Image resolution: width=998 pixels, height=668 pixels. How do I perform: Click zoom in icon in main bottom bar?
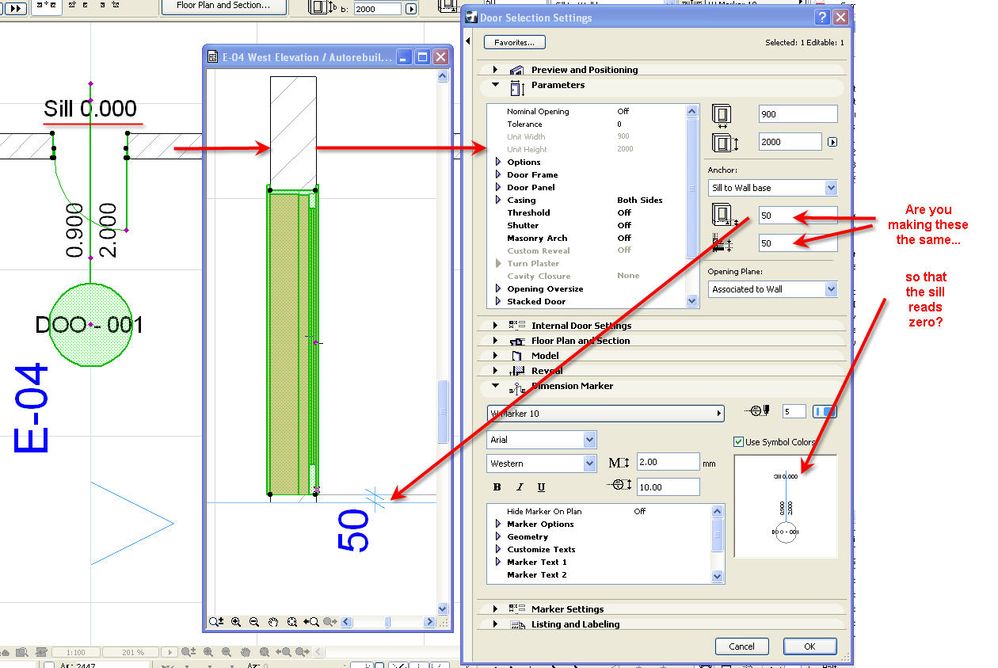point(208,652)
